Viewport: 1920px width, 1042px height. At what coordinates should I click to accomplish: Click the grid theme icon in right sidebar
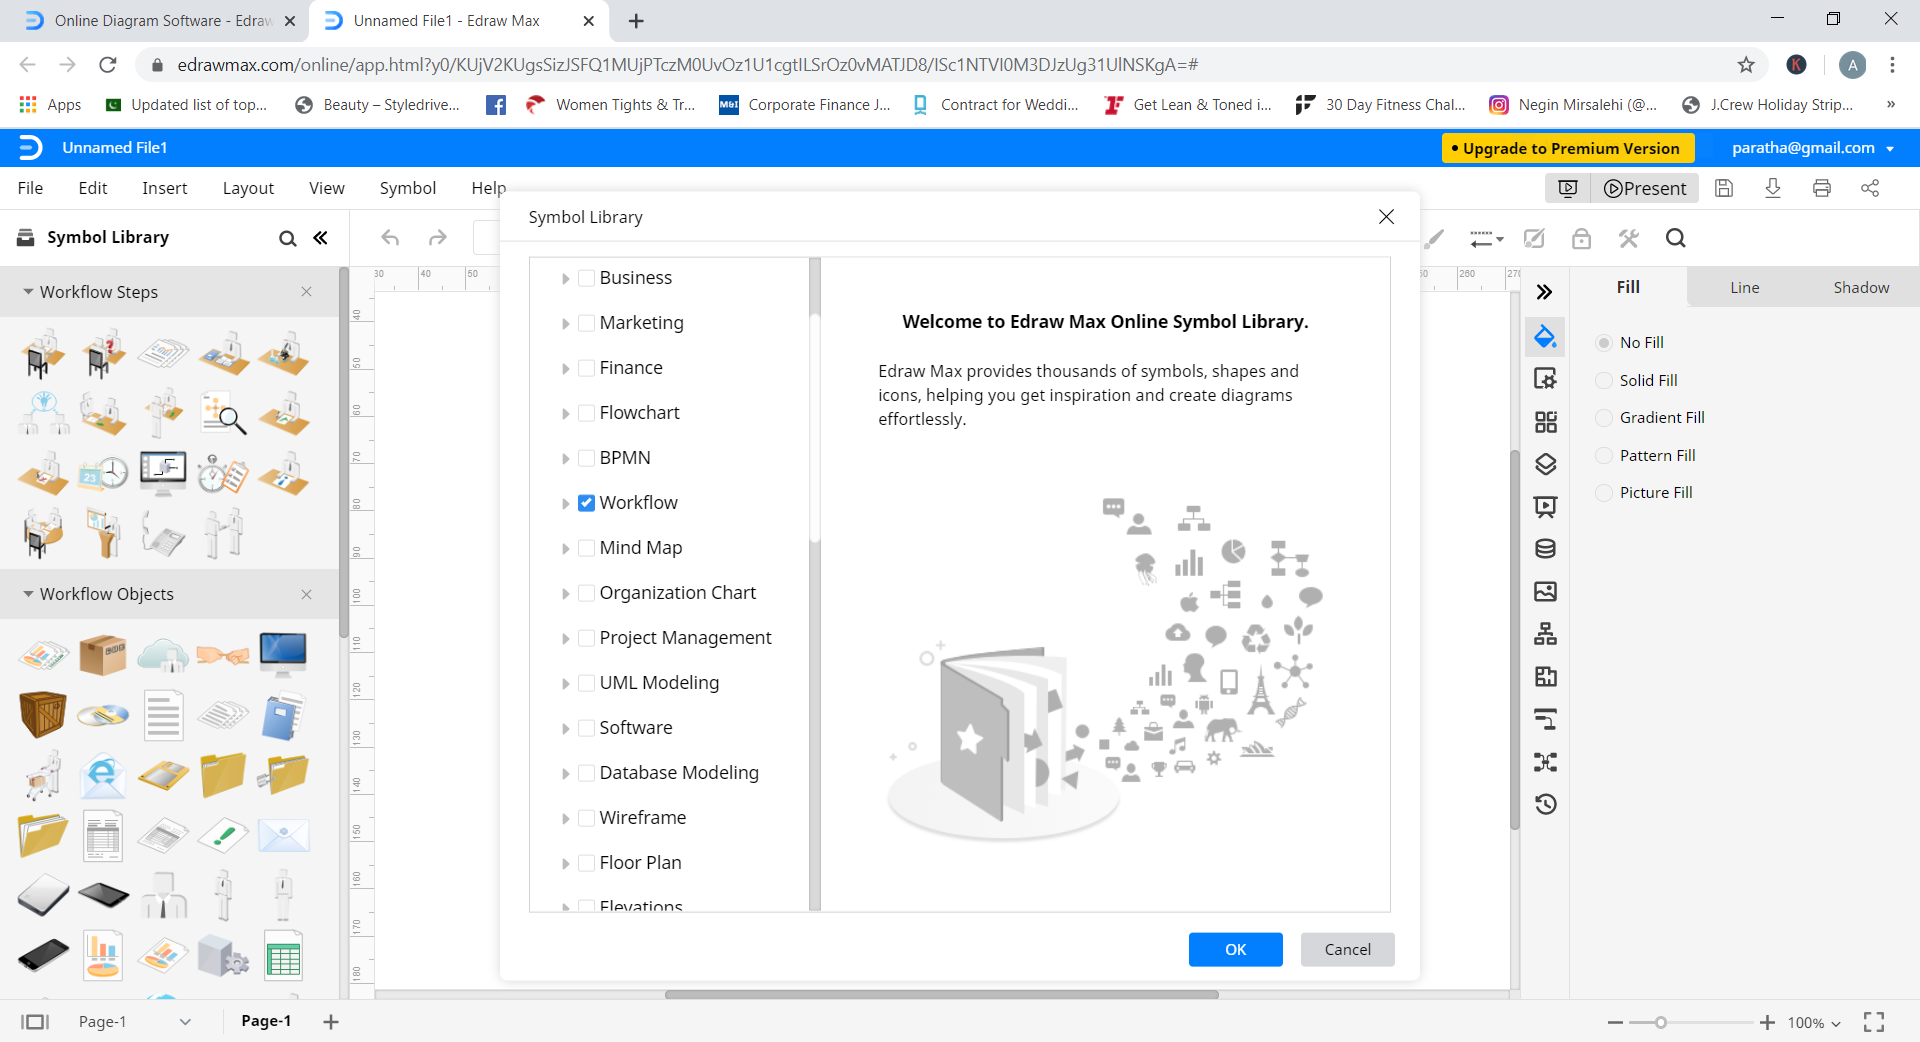pos(1545,422)
